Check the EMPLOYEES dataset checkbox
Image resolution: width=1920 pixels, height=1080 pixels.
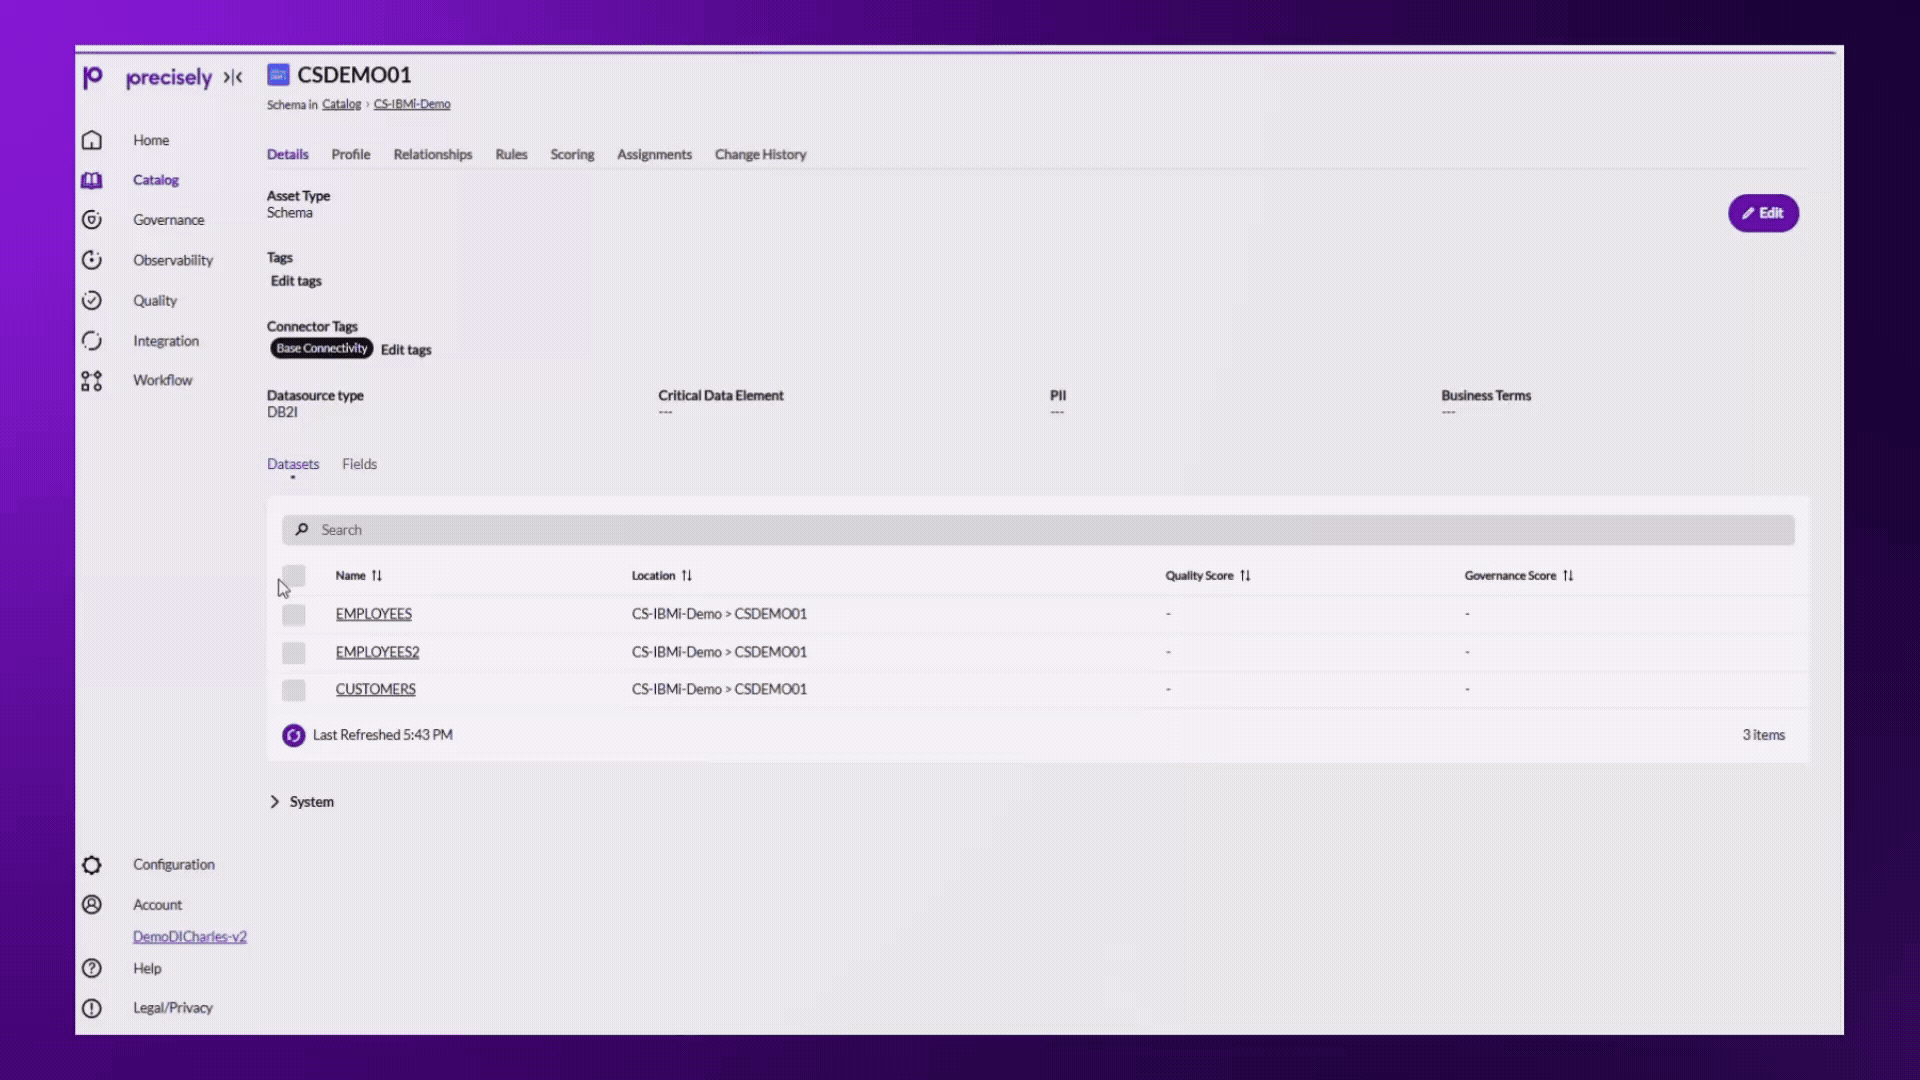click(293, 614)
